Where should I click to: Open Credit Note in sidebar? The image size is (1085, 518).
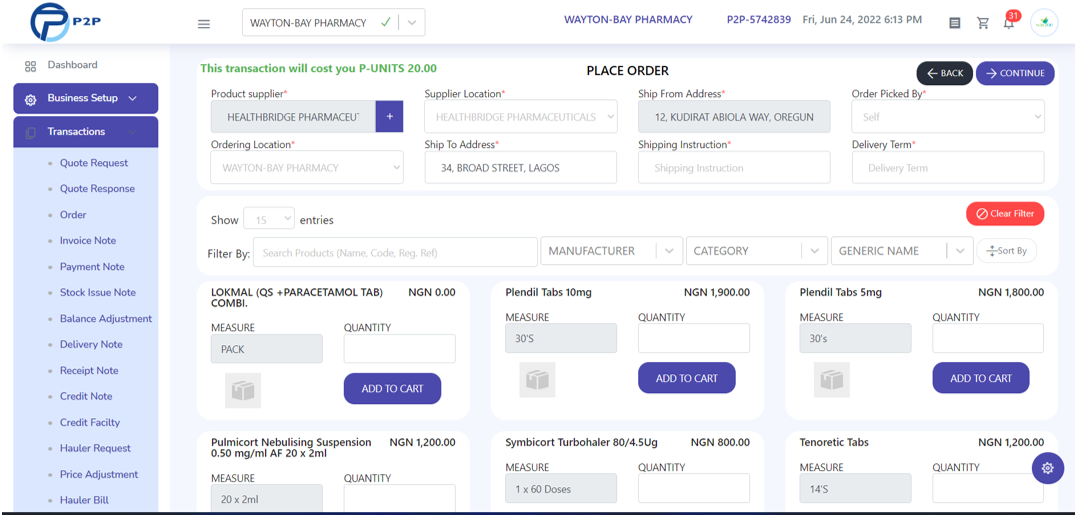click(x=86, y=396)
